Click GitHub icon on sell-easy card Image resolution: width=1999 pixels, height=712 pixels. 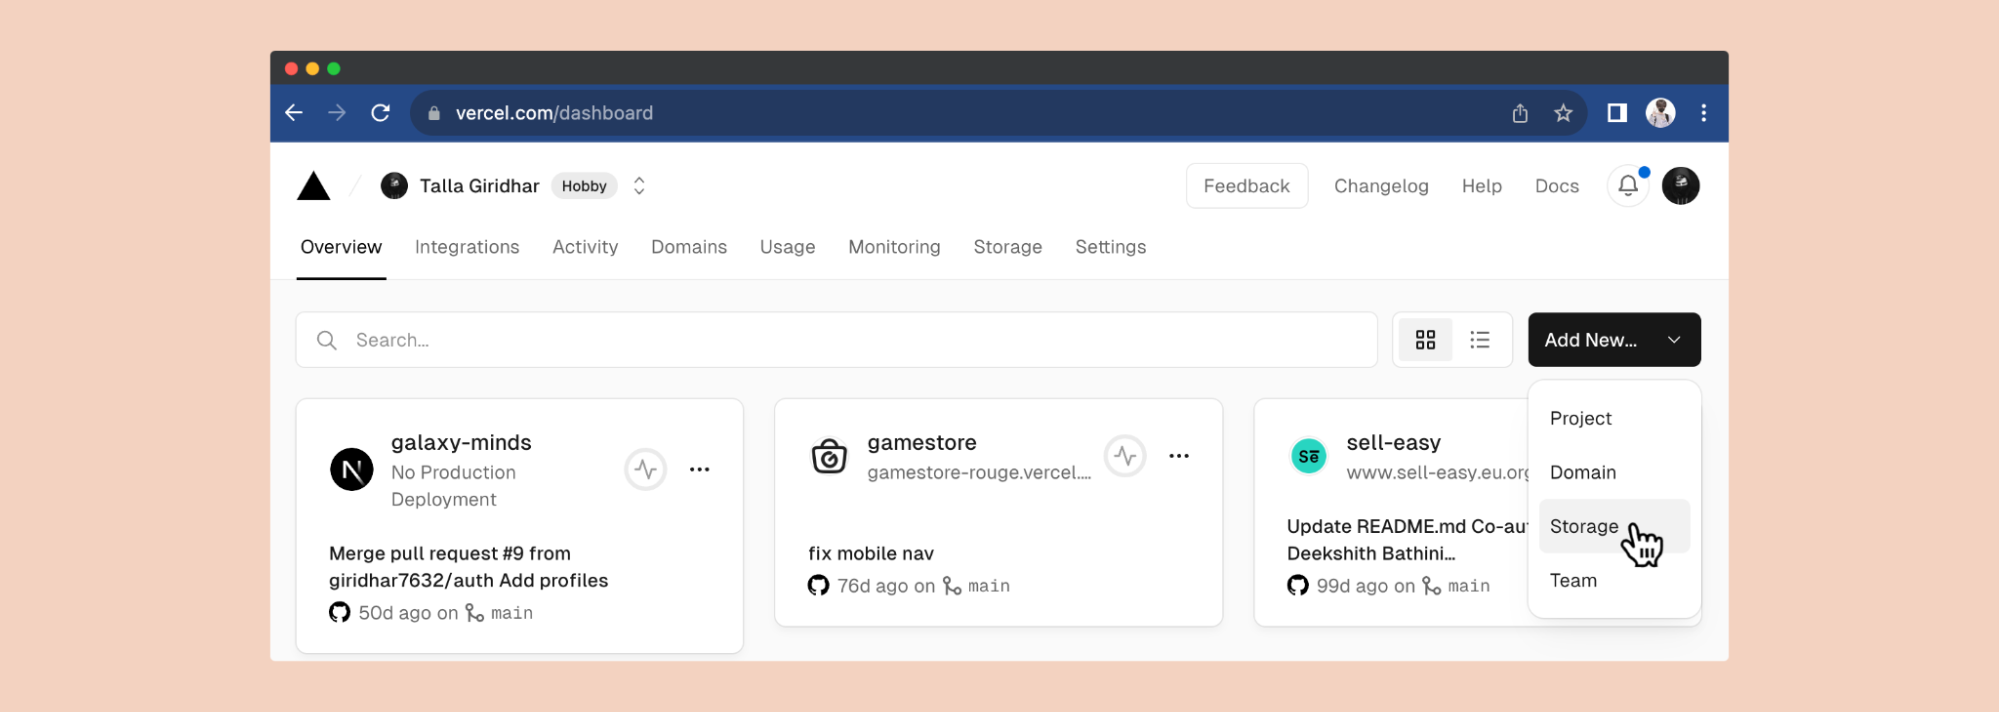click(x=1298, y=585)
